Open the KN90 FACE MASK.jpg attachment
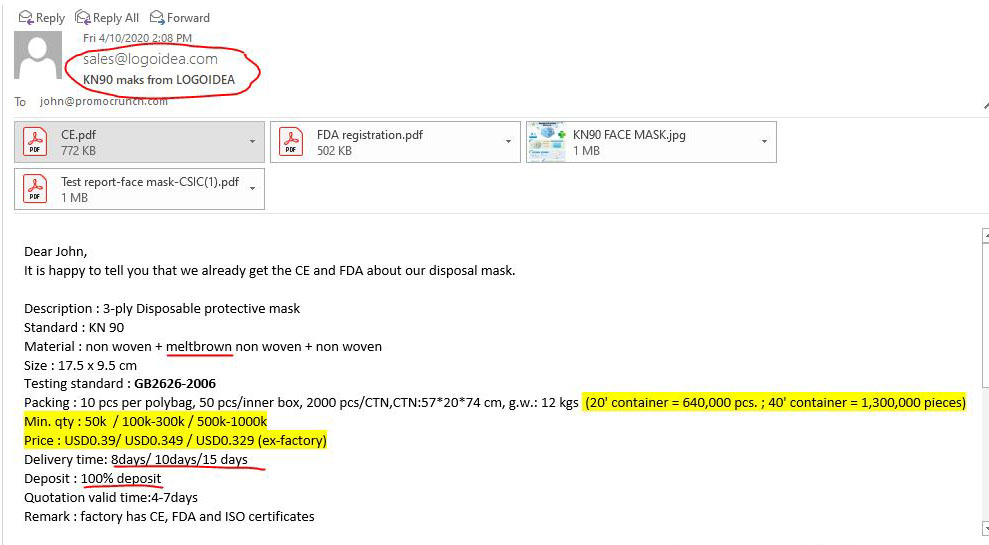 652,142
